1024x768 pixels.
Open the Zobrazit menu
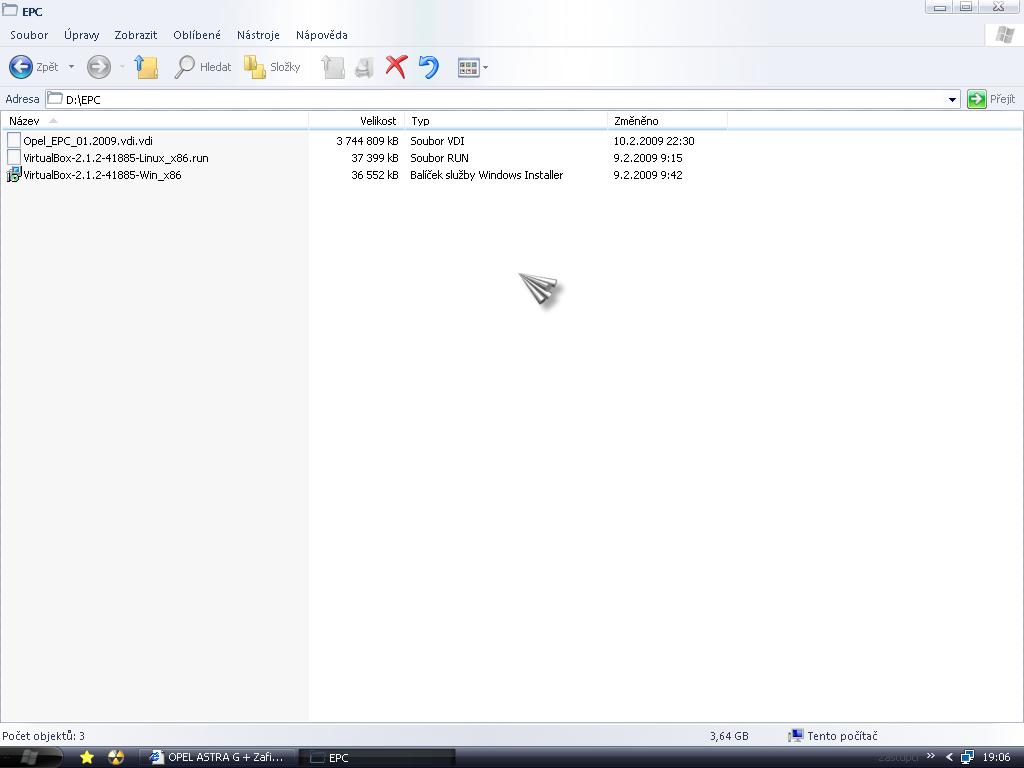point(136,35)
